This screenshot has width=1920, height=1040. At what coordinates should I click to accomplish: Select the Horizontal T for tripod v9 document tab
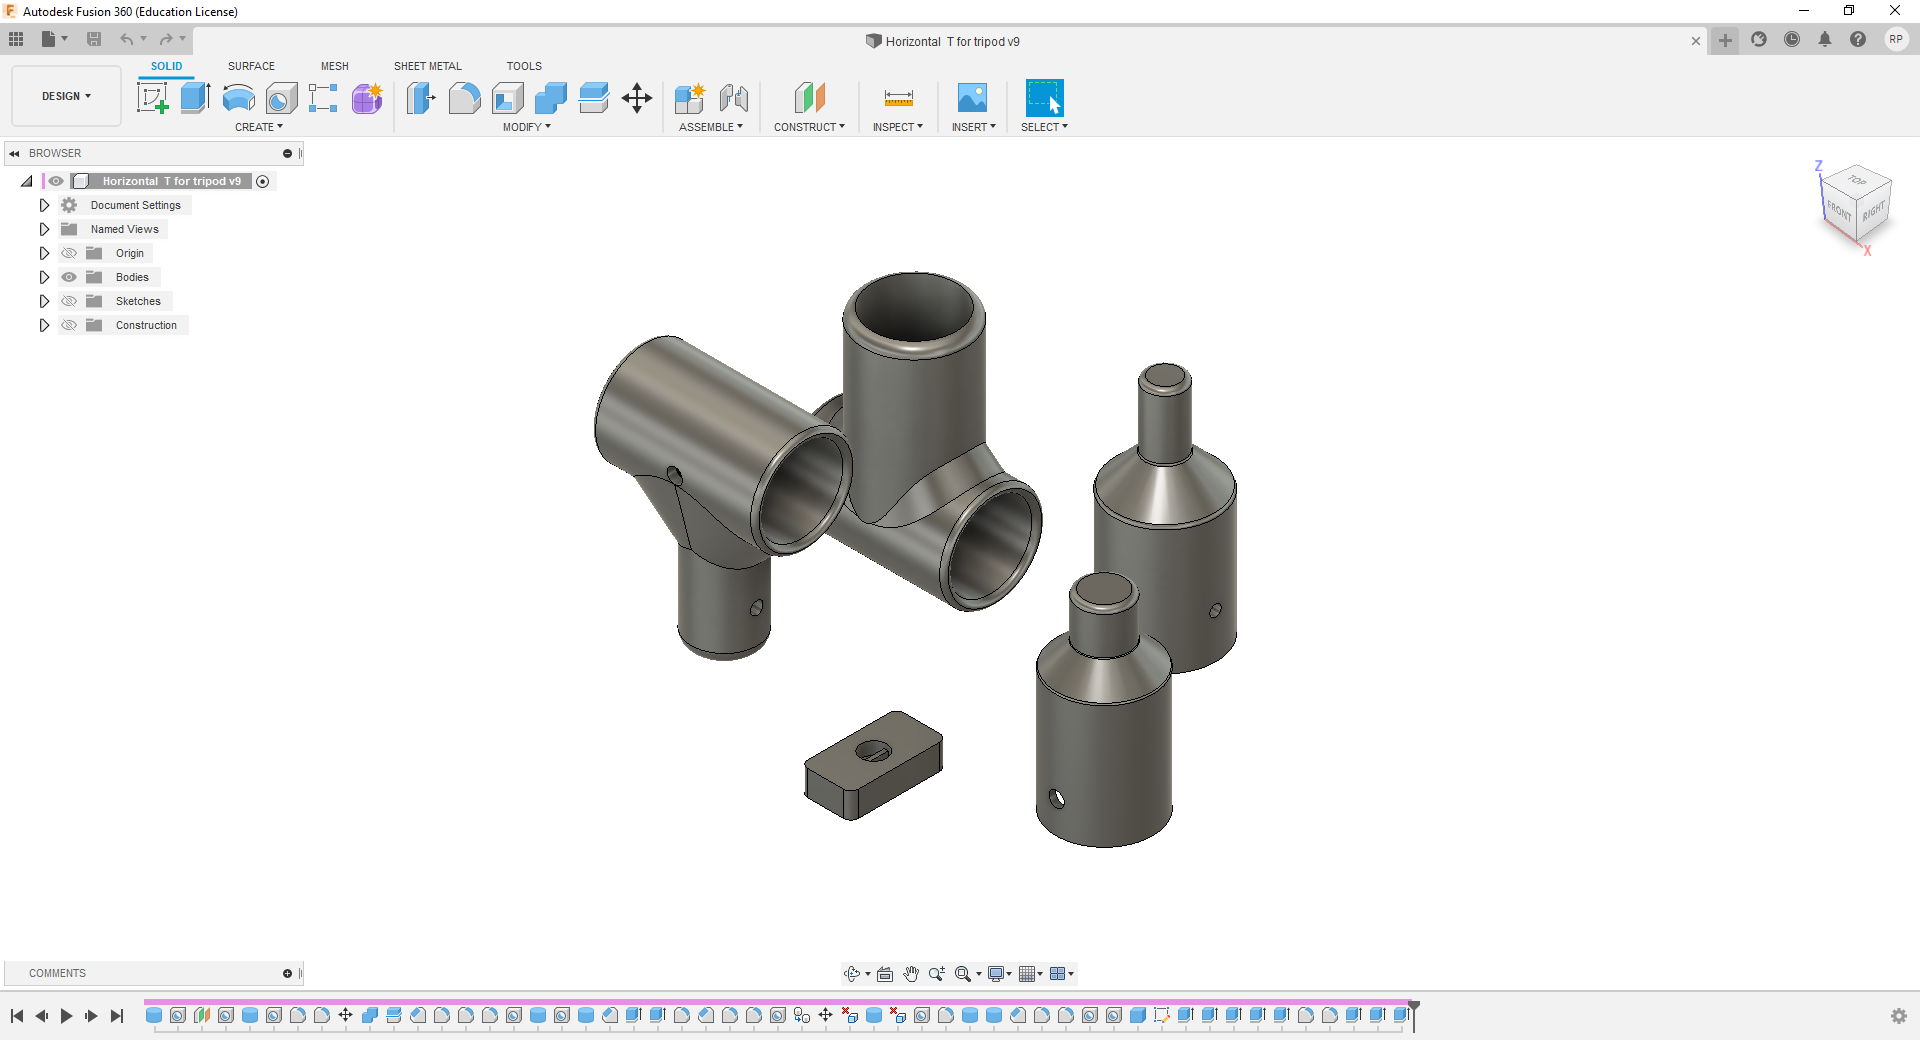pos(943,41)
